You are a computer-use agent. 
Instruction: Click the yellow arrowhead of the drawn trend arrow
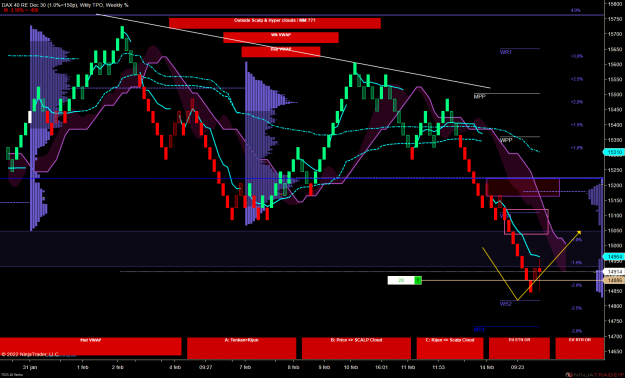point(579,232)
